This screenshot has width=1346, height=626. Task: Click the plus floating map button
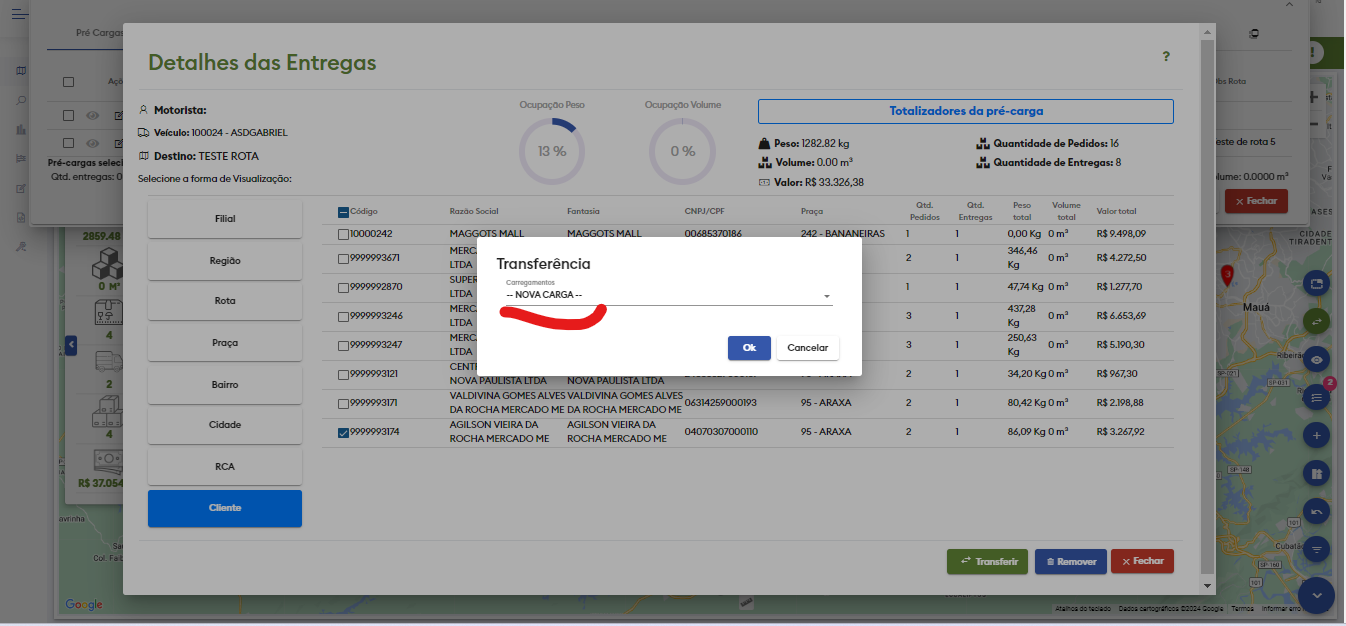tap(1316, 436)
